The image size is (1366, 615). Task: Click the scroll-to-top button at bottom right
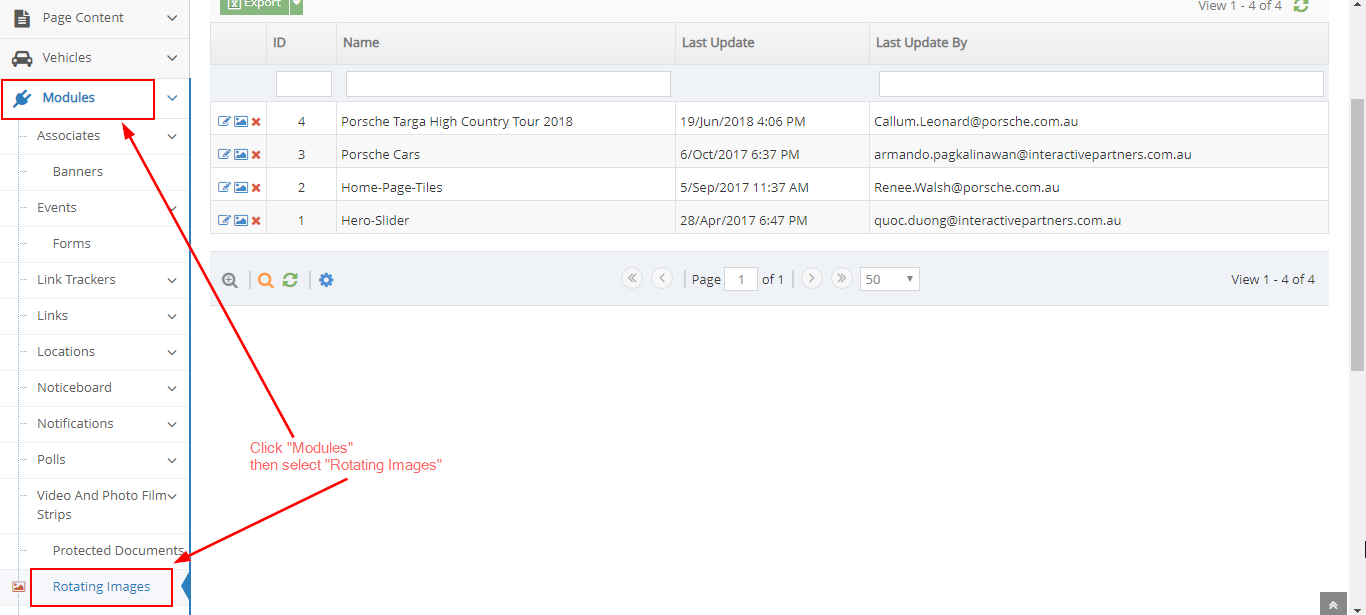click(1333, 604)
